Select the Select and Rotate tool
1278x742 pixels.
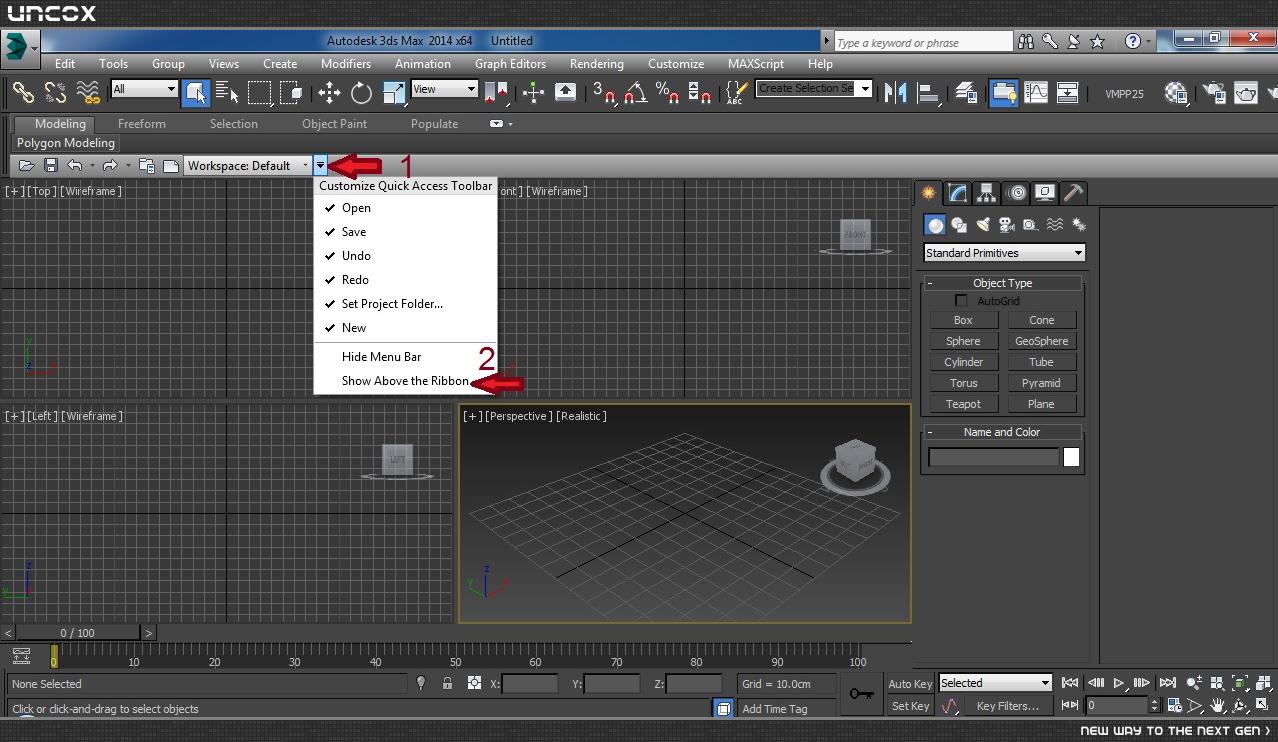click(361, 92)
